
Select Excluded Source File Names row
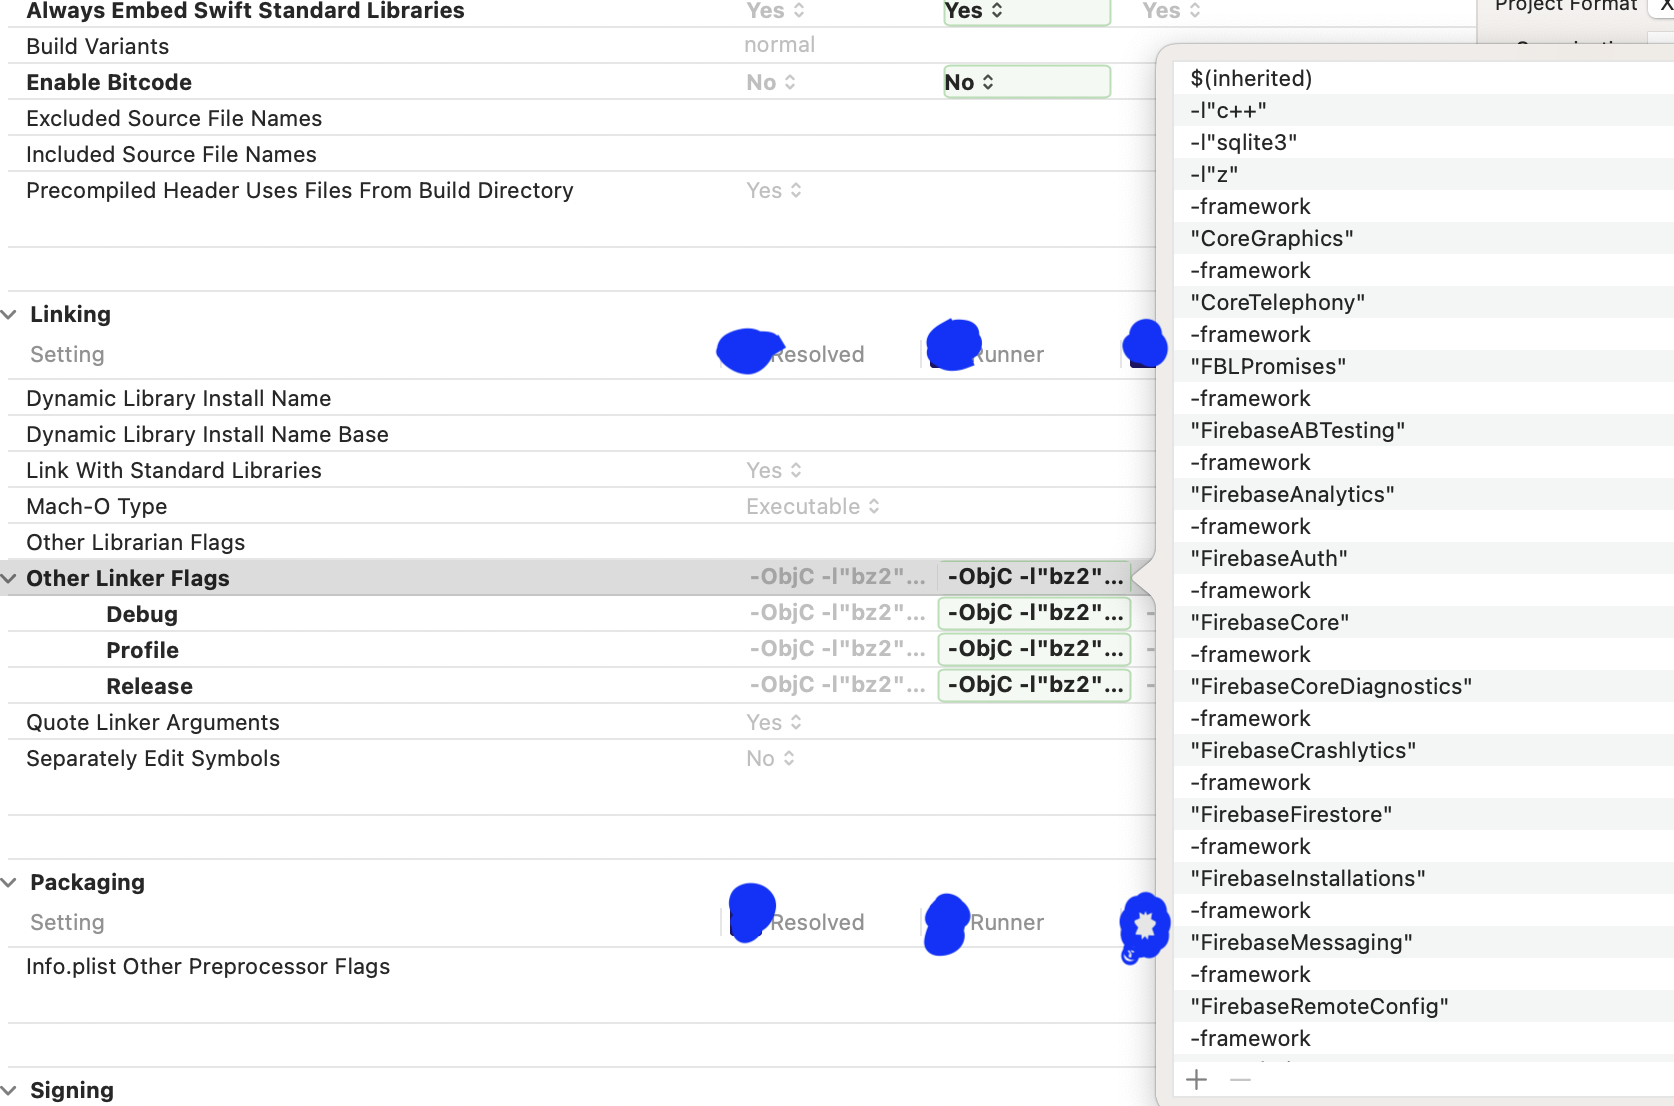[x=581, y=118]
